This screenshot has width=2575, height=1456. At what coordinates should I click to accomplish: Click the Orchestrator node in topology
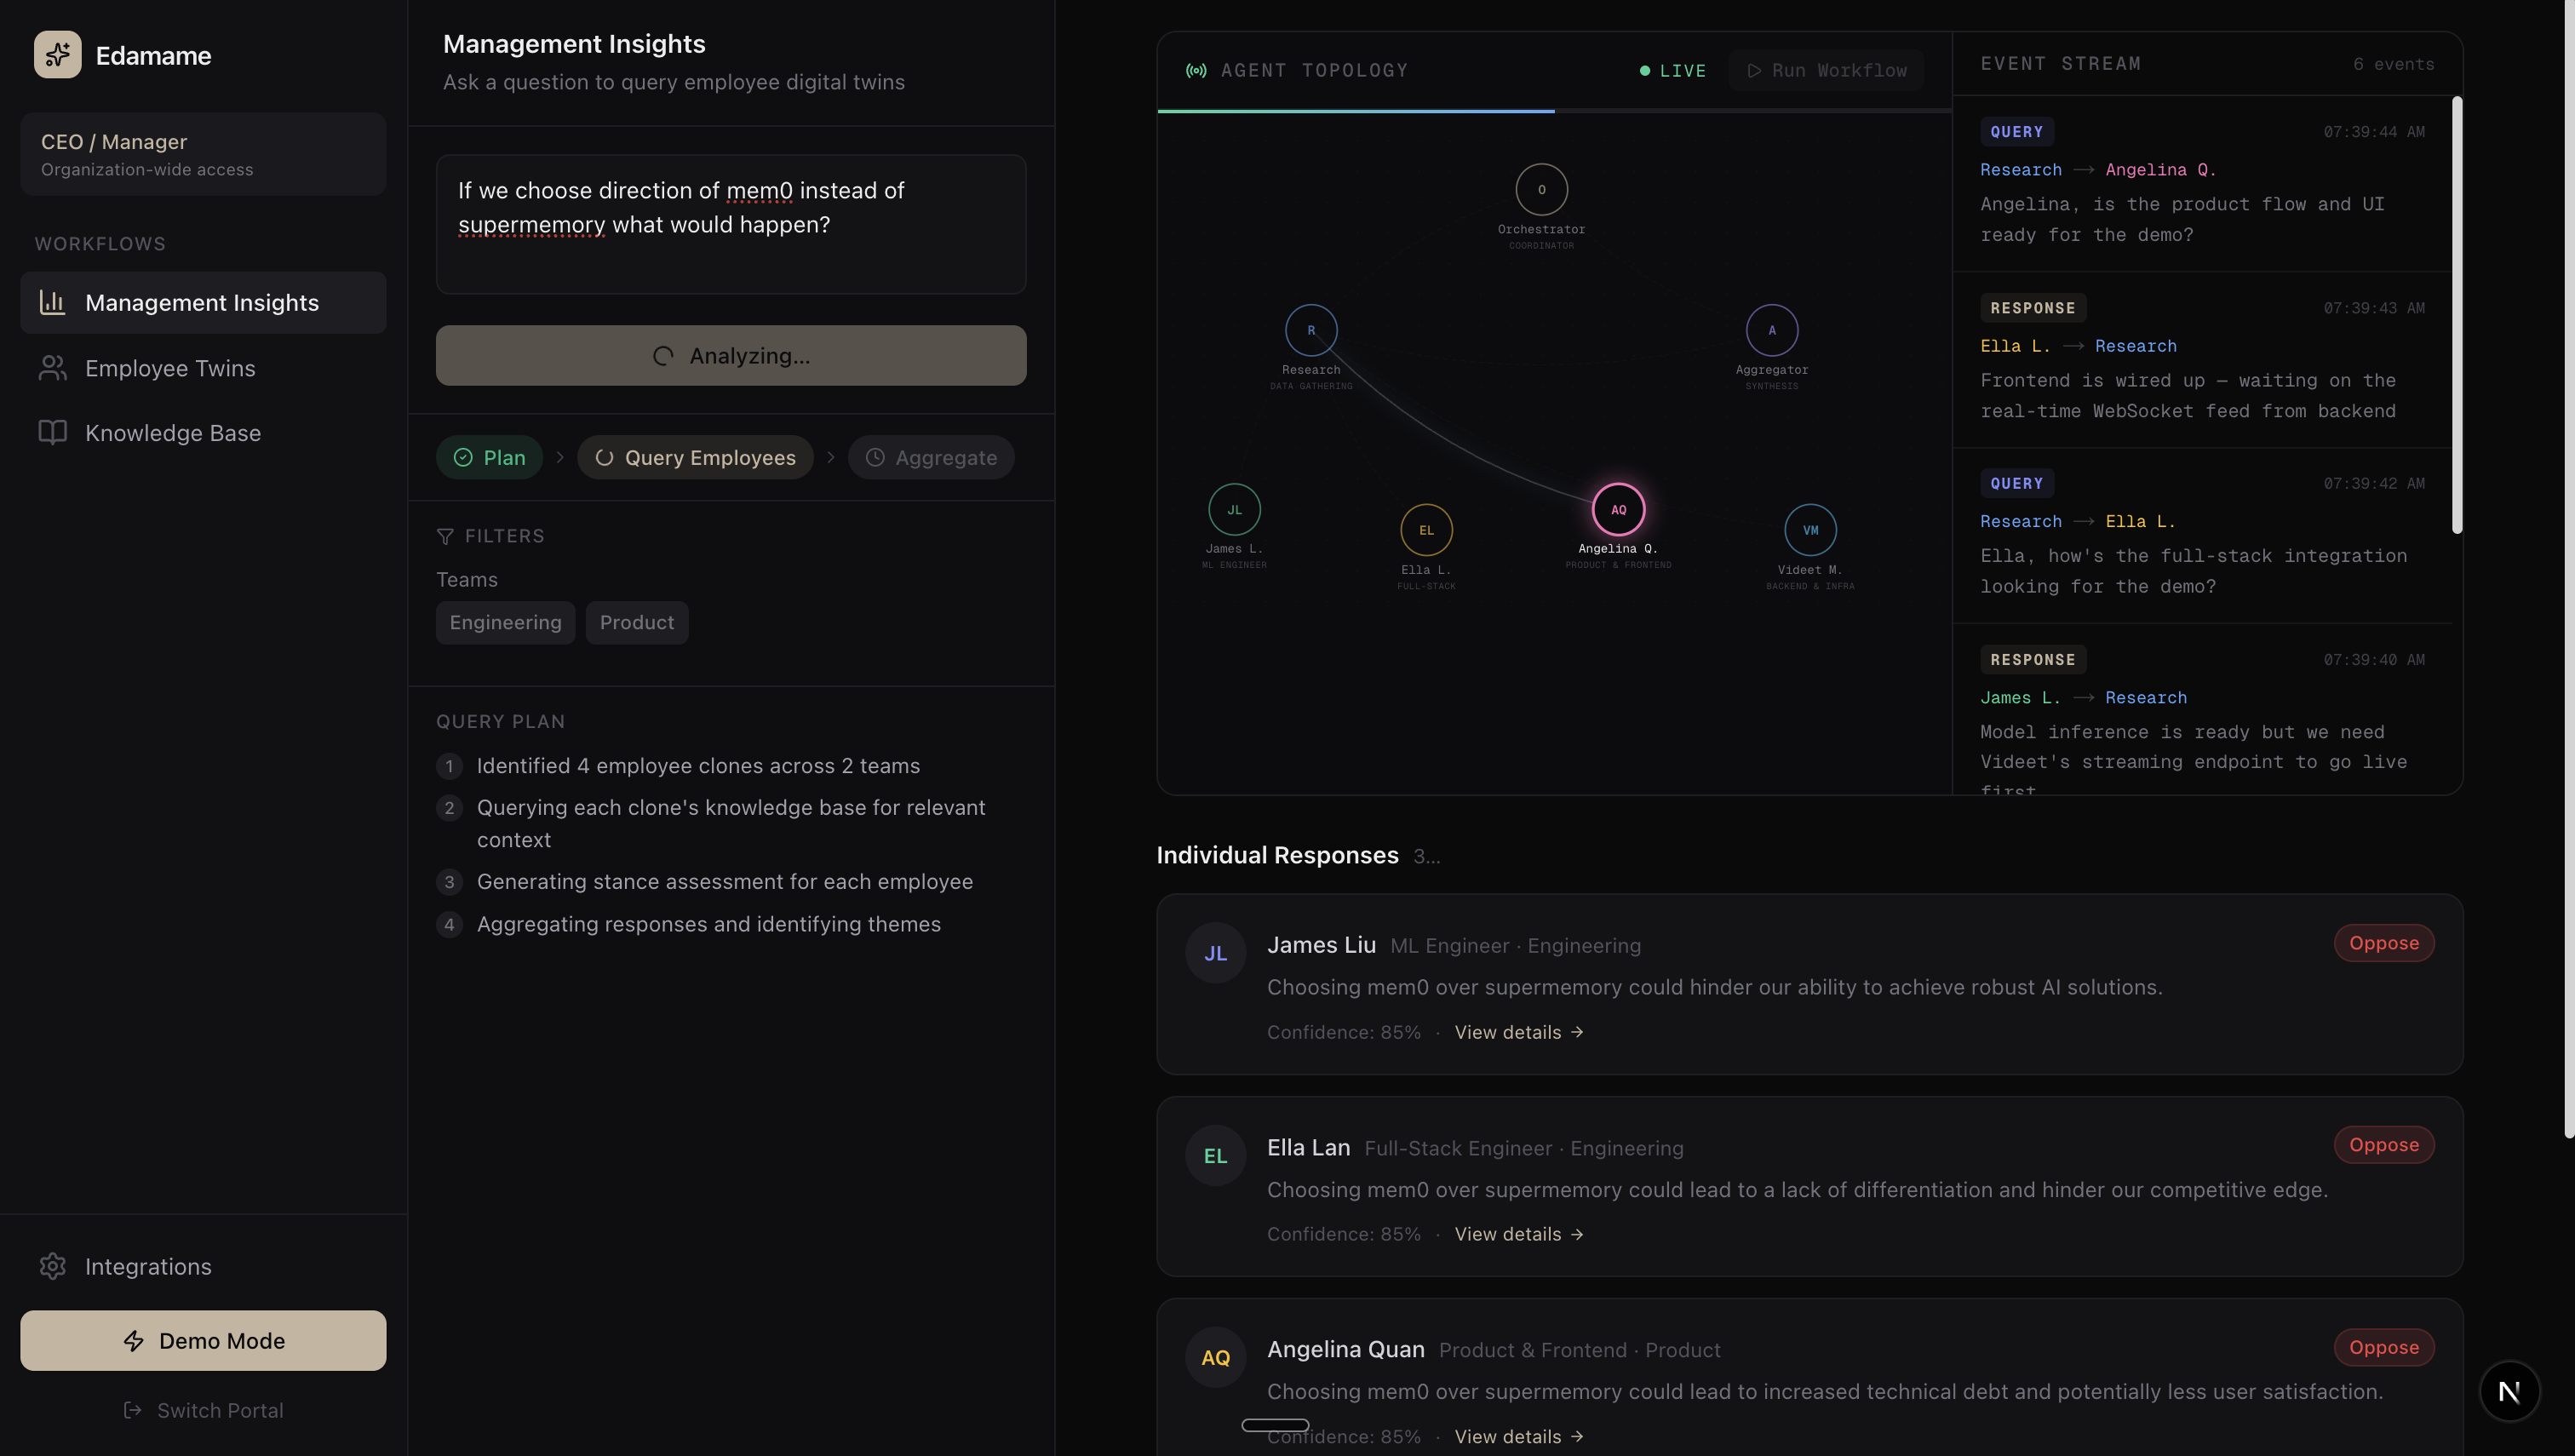pyautogui.click(x=1541, y=190)
